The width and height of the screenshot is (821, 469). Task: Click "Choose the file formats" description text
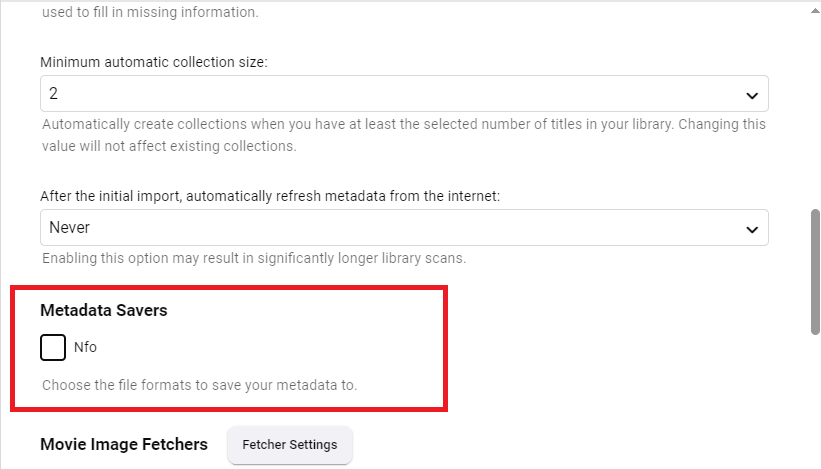[199, 384]
